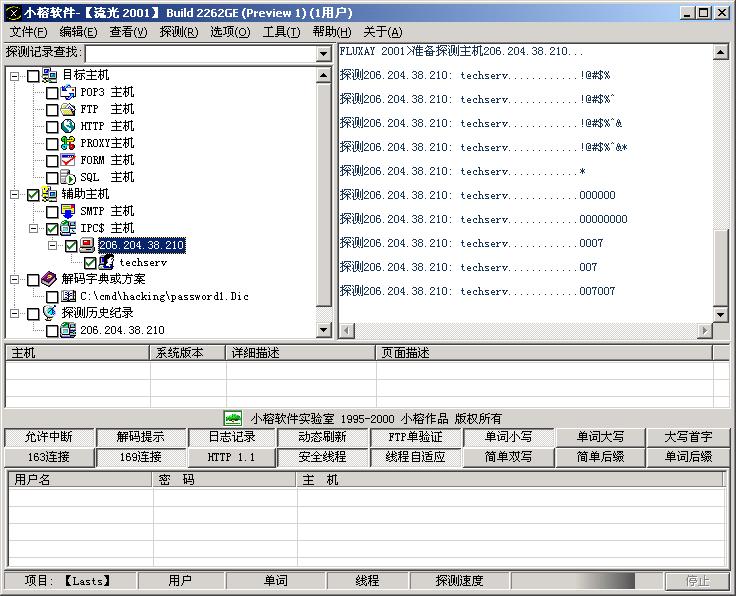Viewport: 736px width, 596px height.
Task: Select the SQL 主机 database icon
Action: click(68, 177)
